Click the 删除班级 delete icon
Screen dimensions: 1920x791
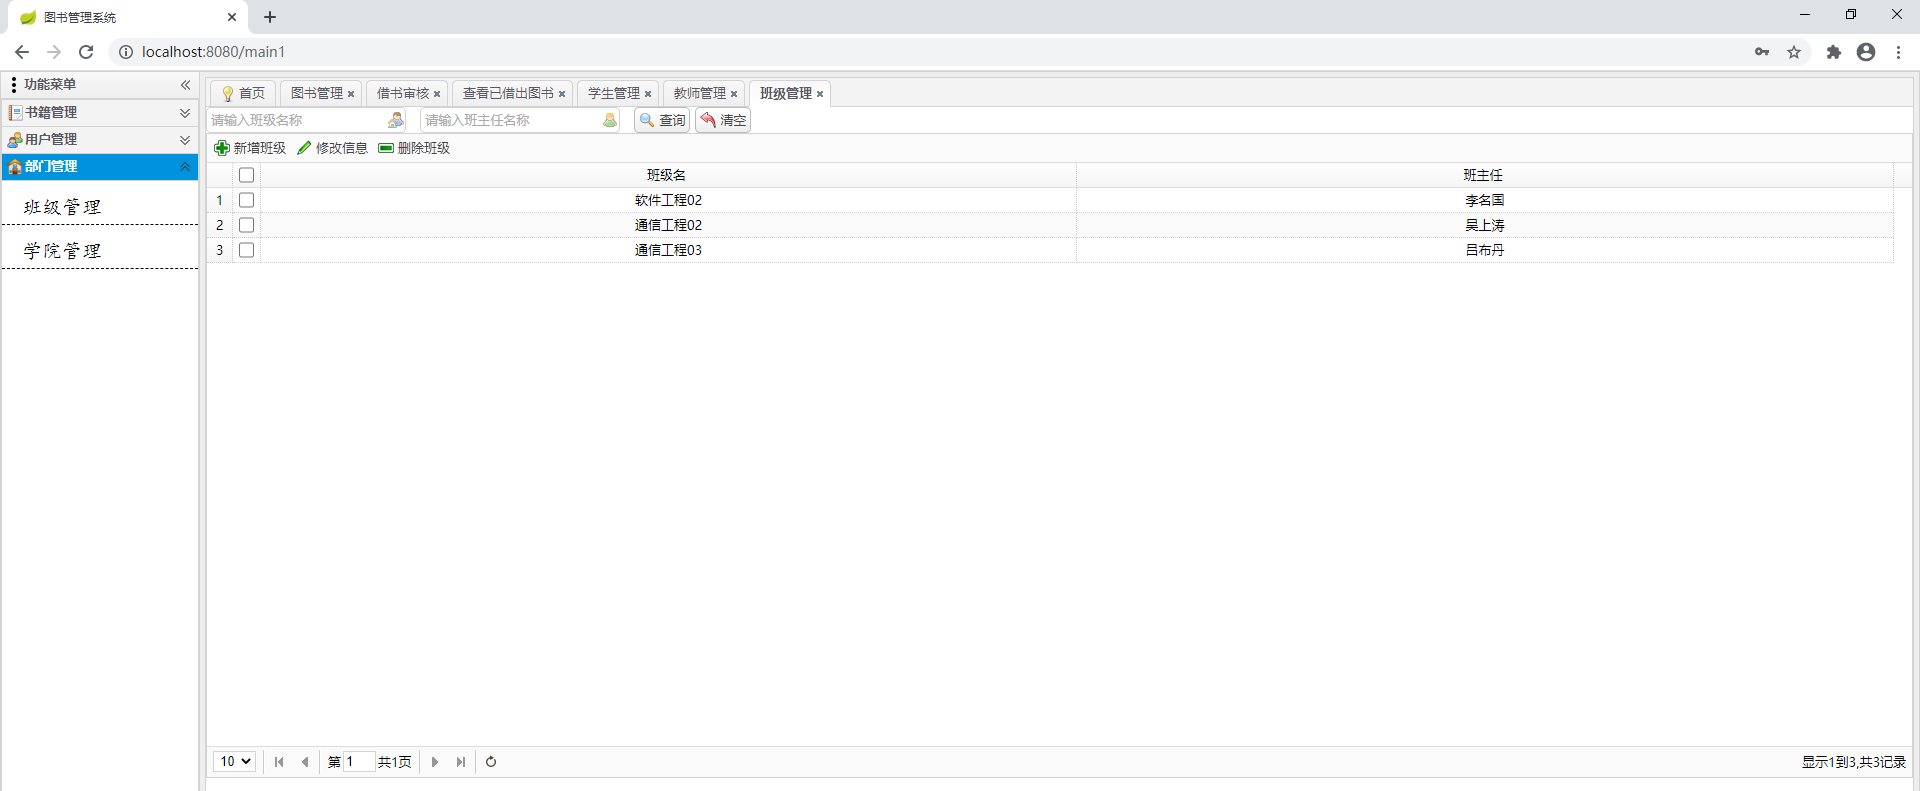[386, 148]
